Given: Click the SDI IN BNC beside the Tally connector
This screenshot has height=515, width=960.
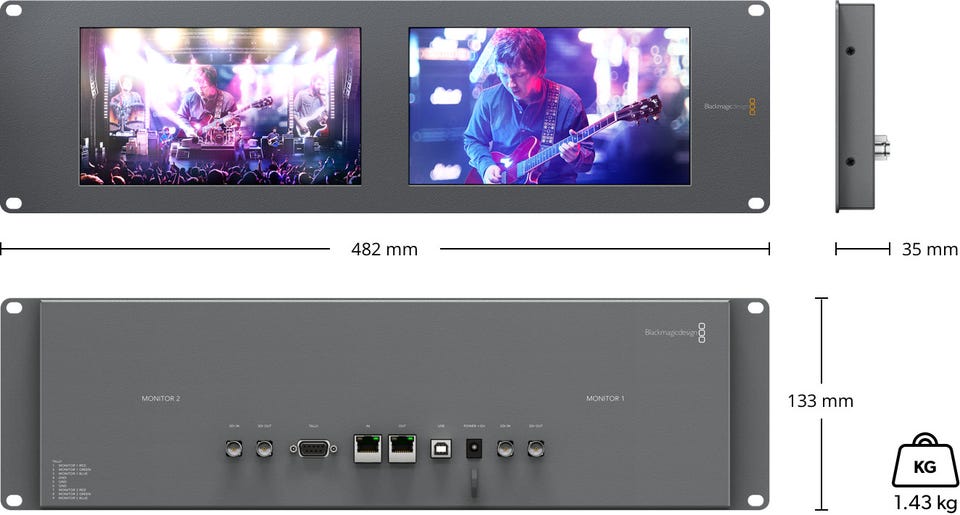Looking at the screenshot, I should (234, 449).
